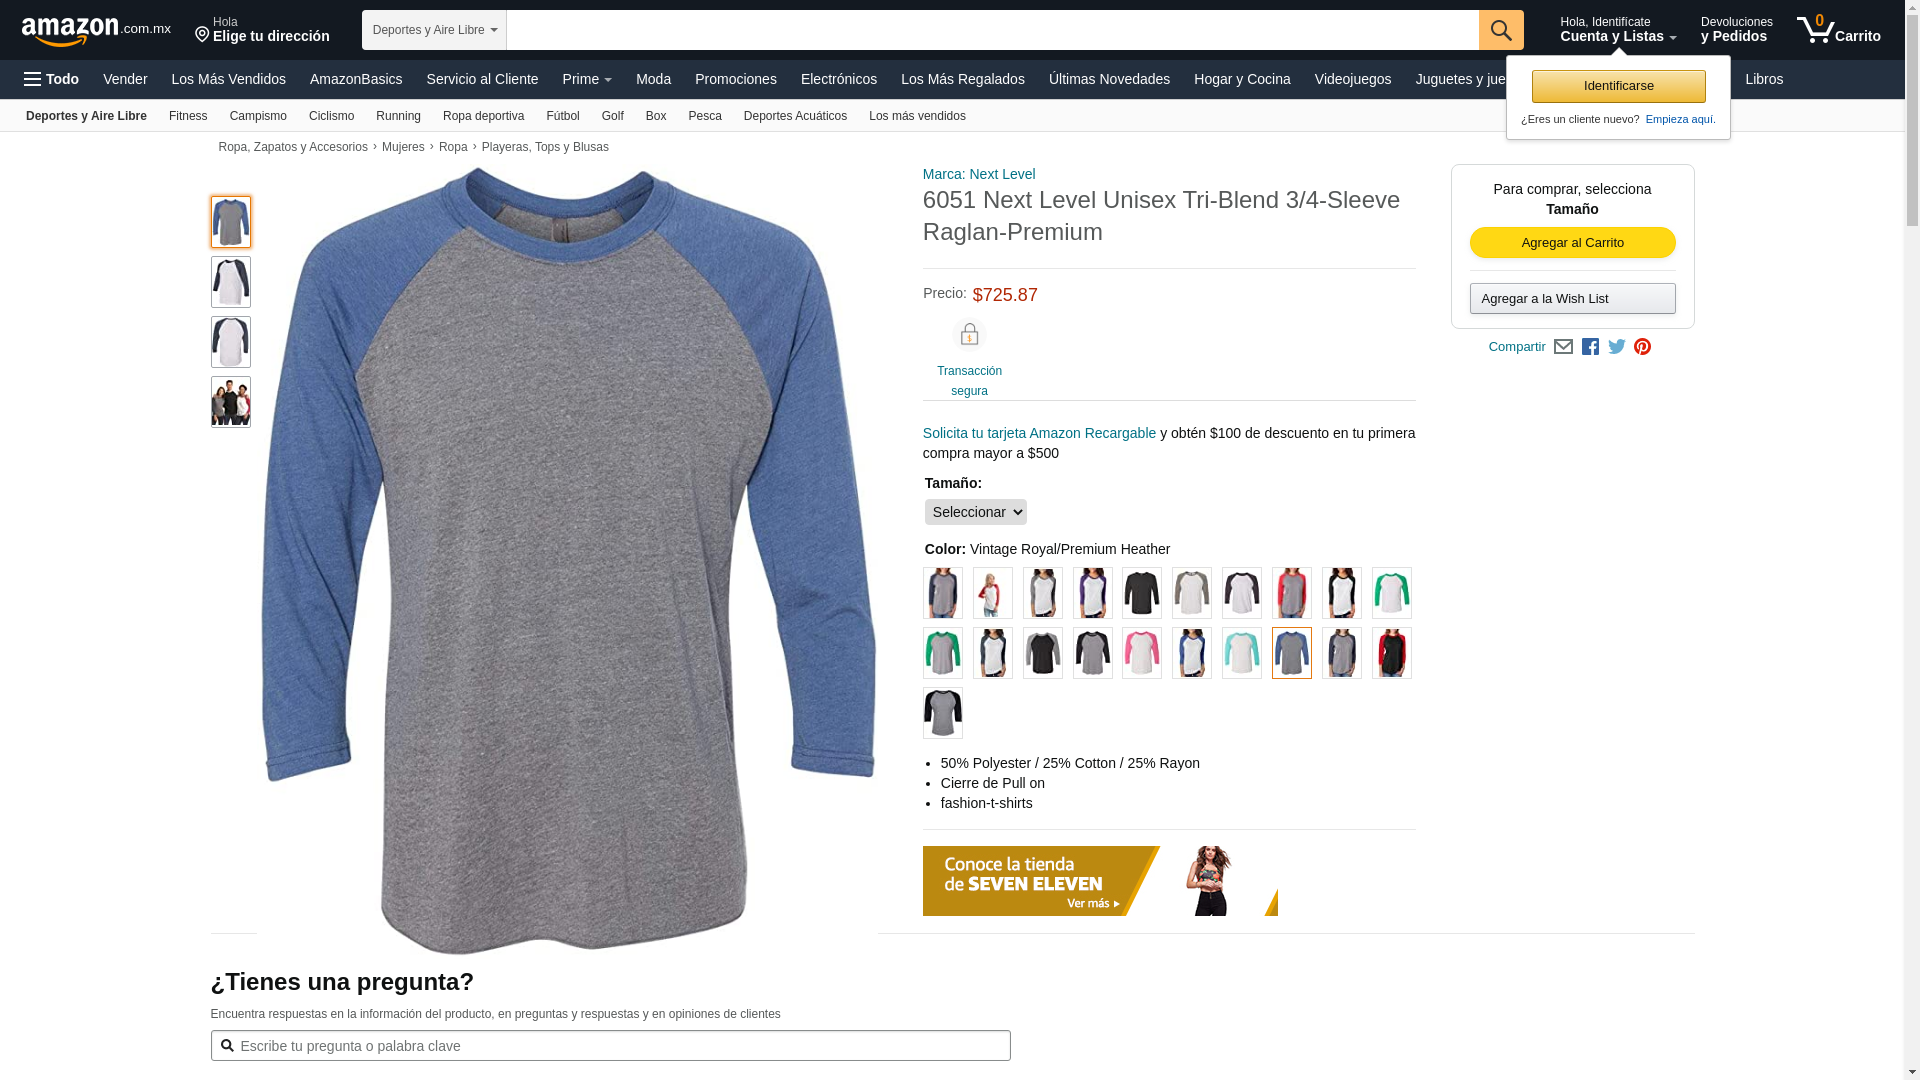Select the Running subcategory tab
The height and width of the screenshot is (1080, 1920).
tap(398, 116)
